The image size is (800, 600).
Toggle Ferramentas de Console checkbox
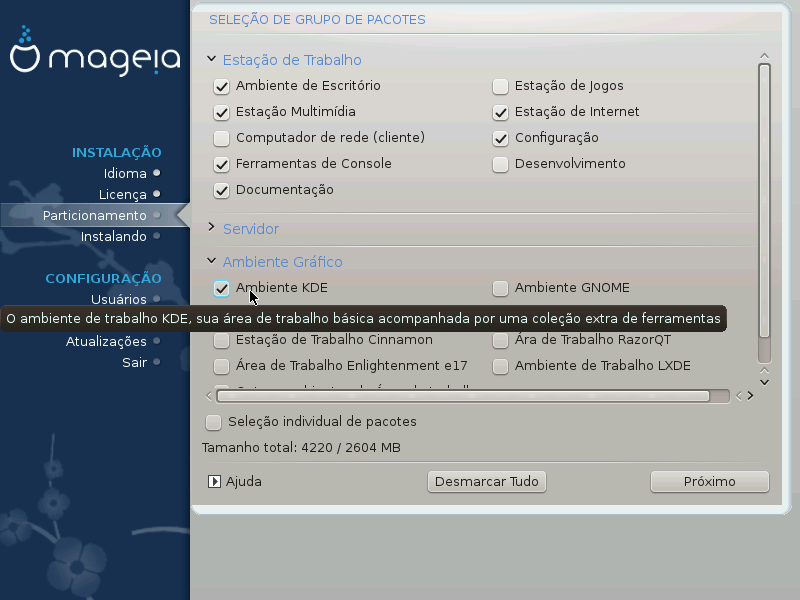[221, 164]
